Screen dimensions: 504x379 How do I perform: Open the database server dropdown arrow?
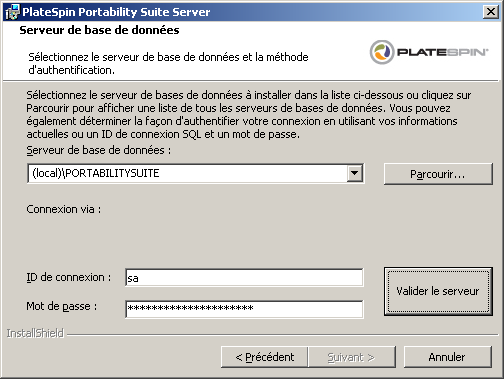(x=354, y=173)
